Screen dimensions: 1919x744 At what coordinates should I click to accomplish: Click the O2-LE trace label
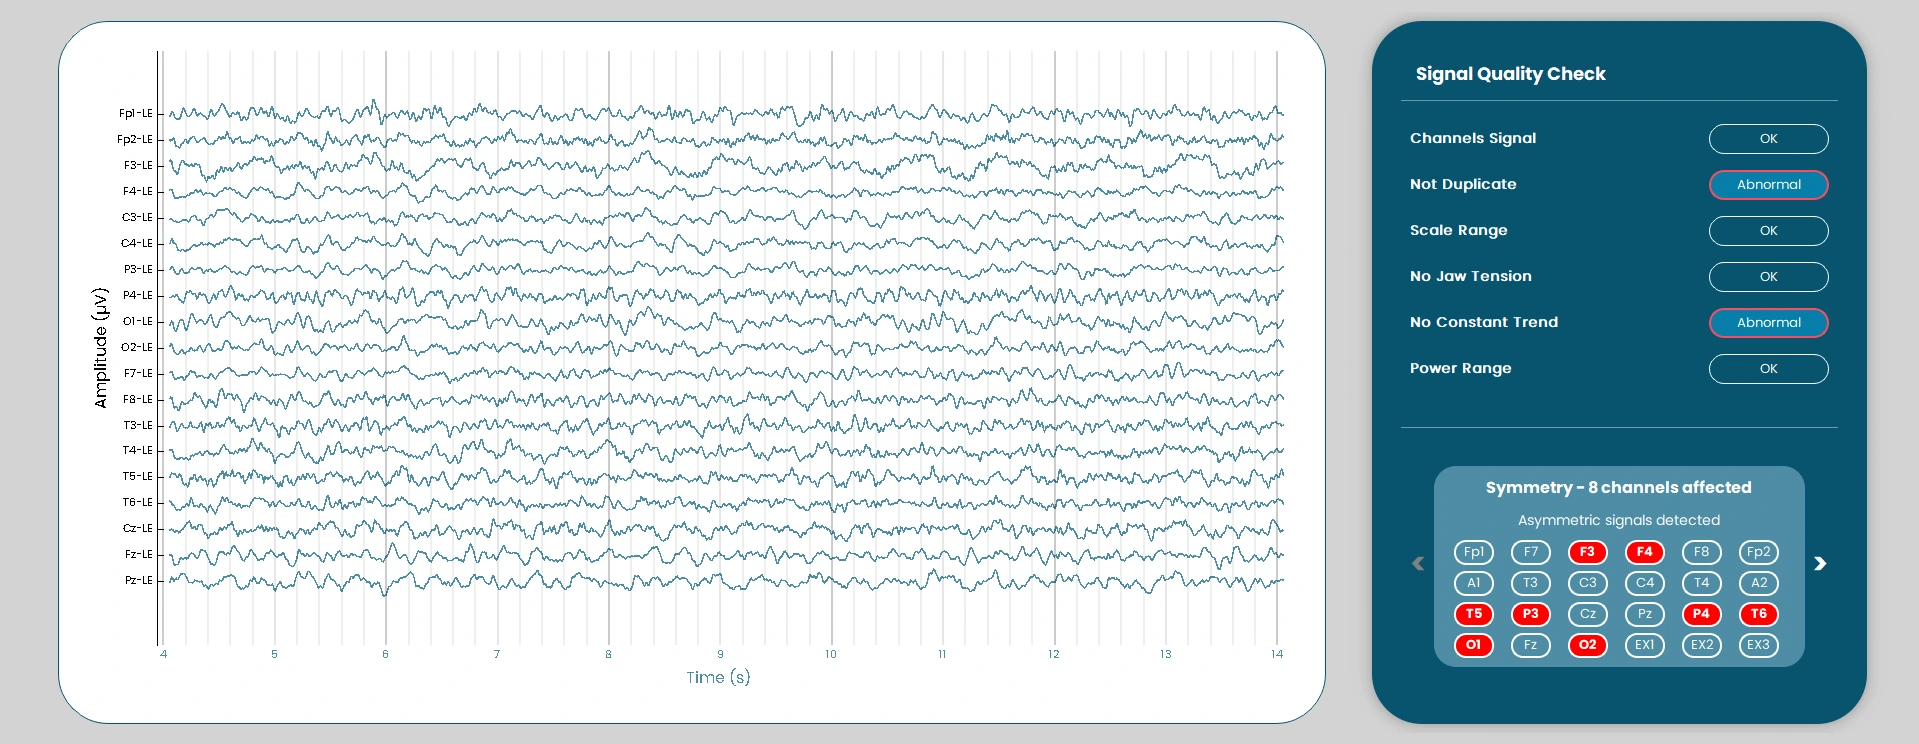pyautogui.click(x=137, y=348)
